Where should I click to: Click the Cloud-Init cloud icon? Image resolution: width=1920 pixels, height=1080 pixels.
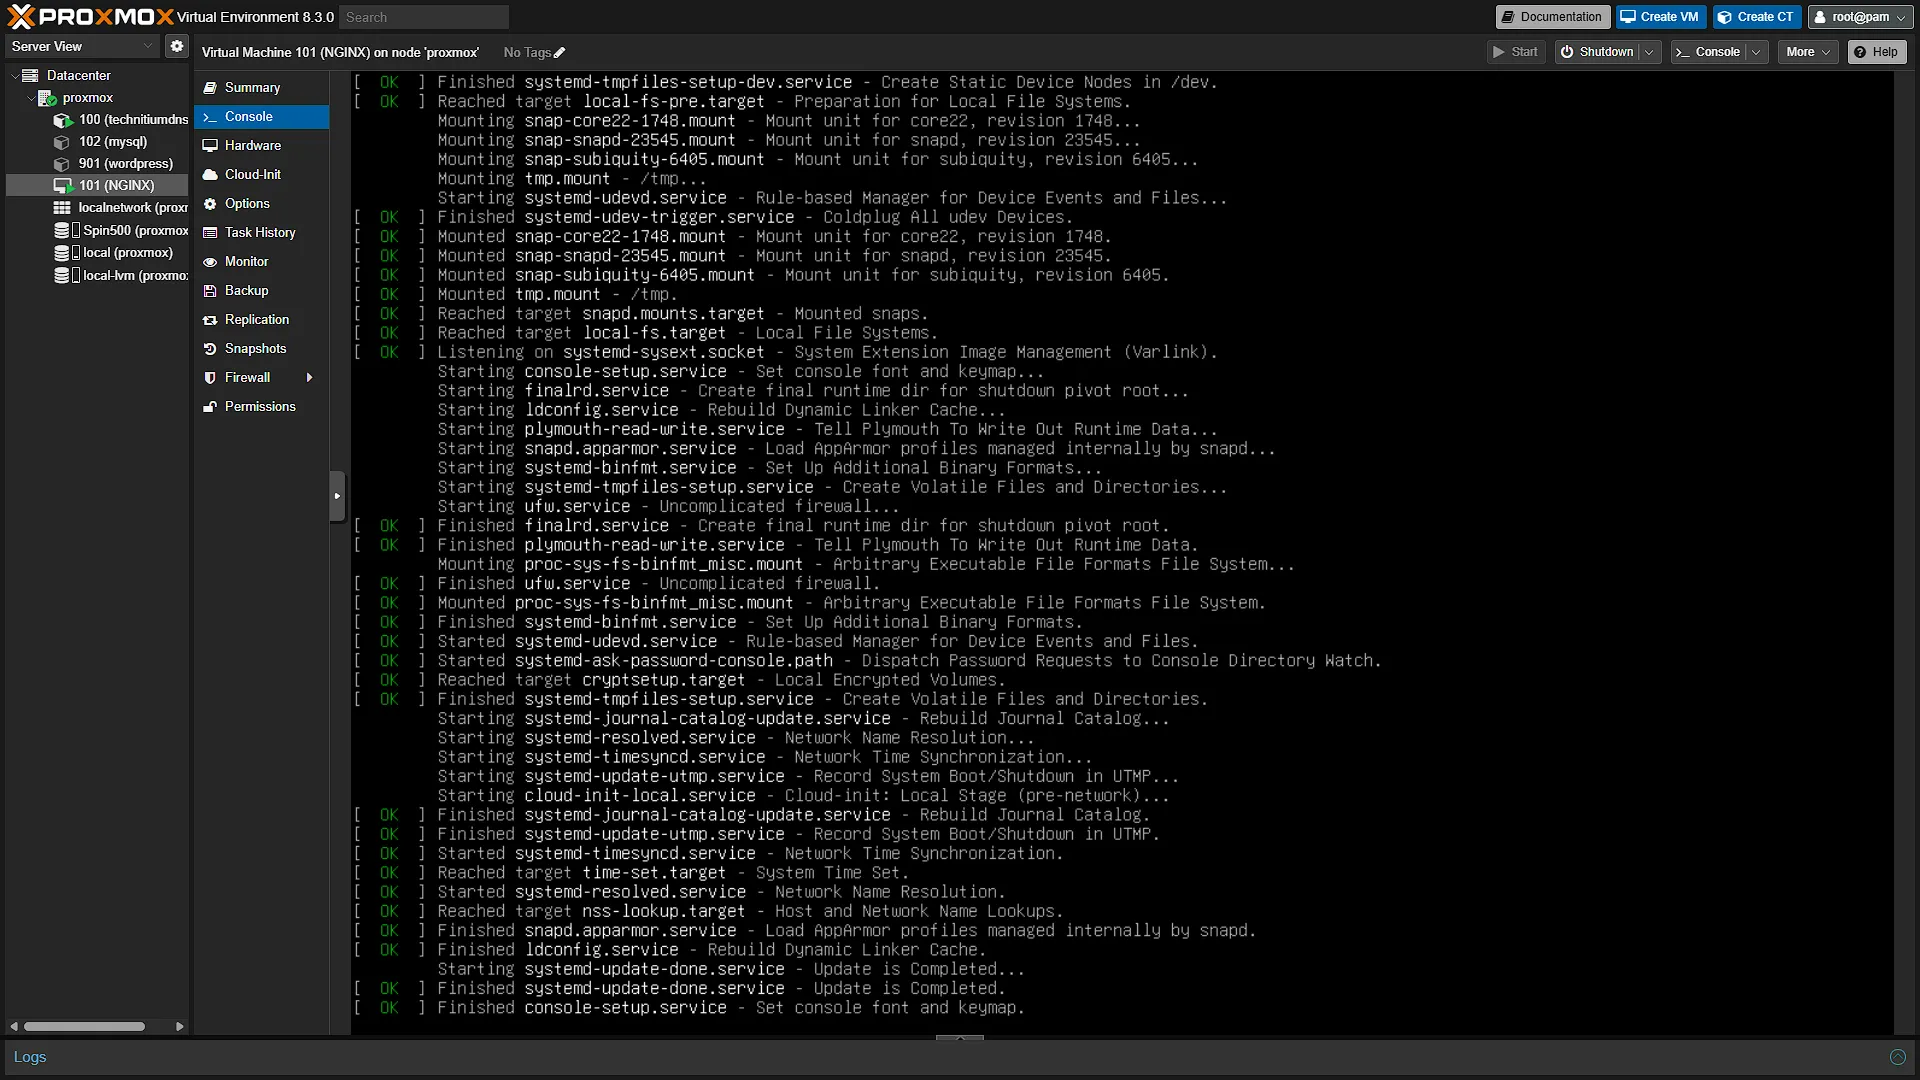(x=210, y=174)
